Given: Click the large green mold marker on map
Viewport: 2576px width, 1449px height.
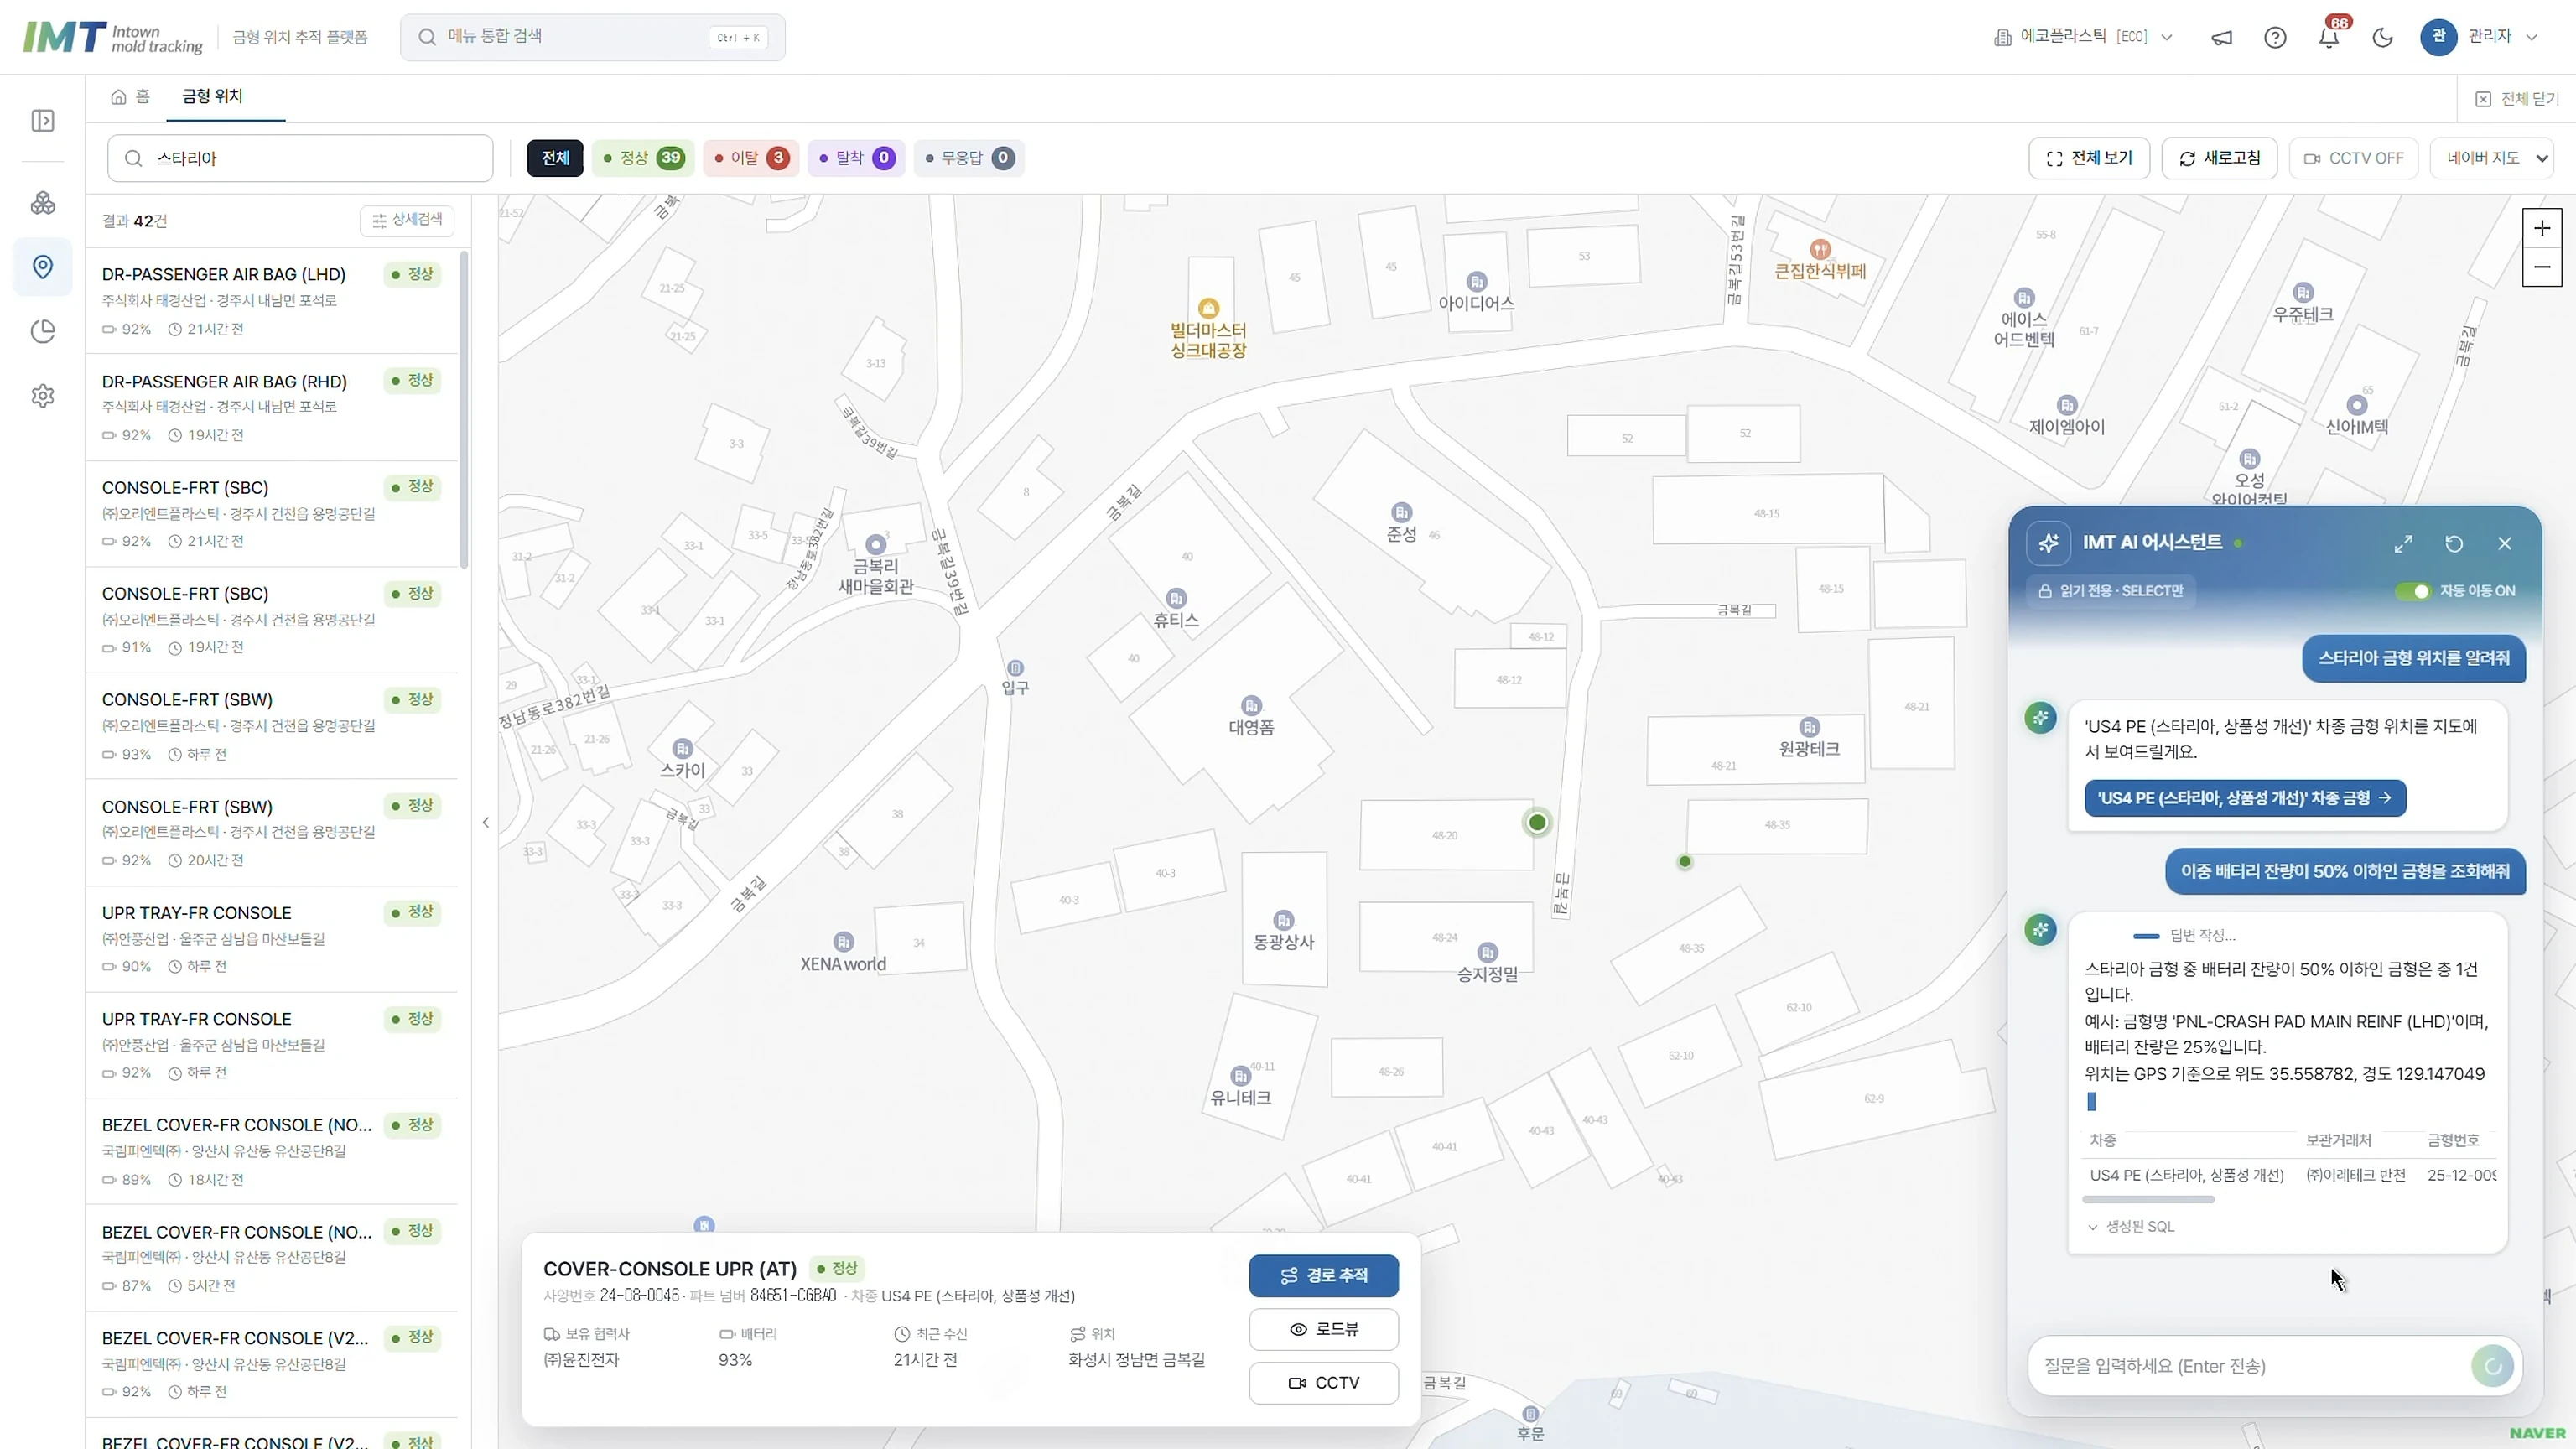Looking at the screenshot, I should pos(1537,822).
